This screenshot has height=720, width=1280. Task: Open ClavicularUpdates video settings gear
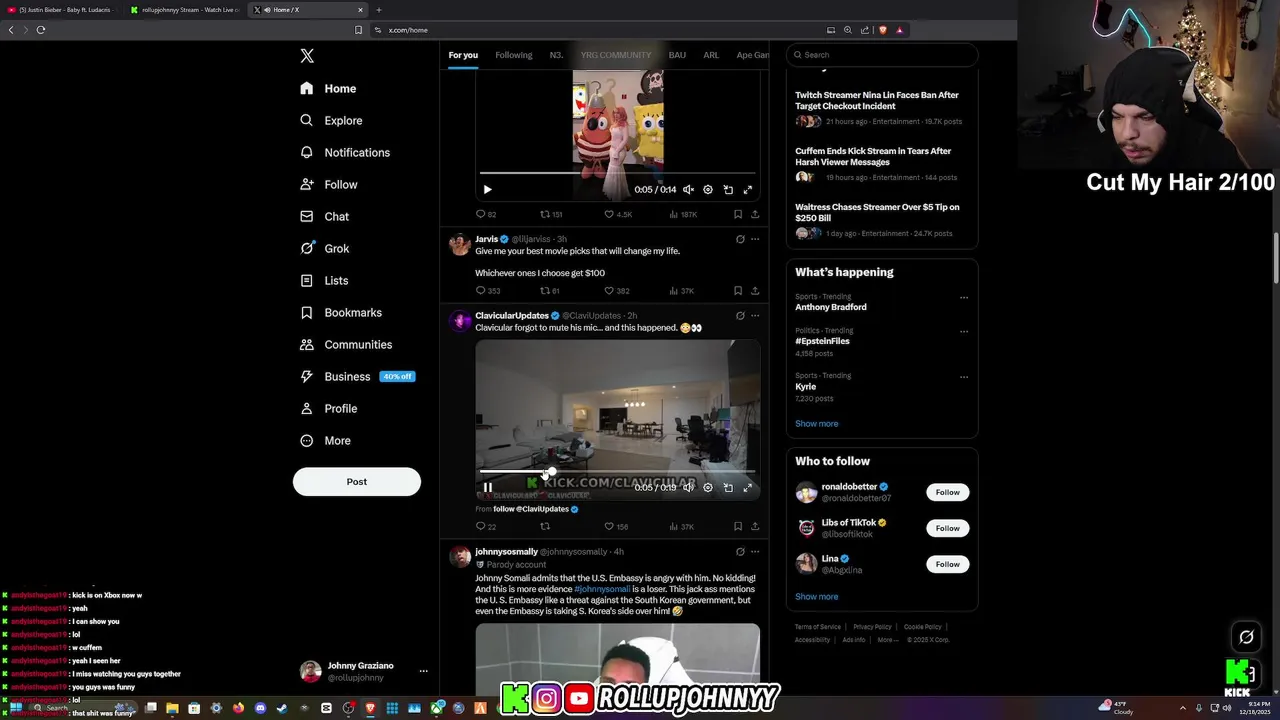click(708, 488)
